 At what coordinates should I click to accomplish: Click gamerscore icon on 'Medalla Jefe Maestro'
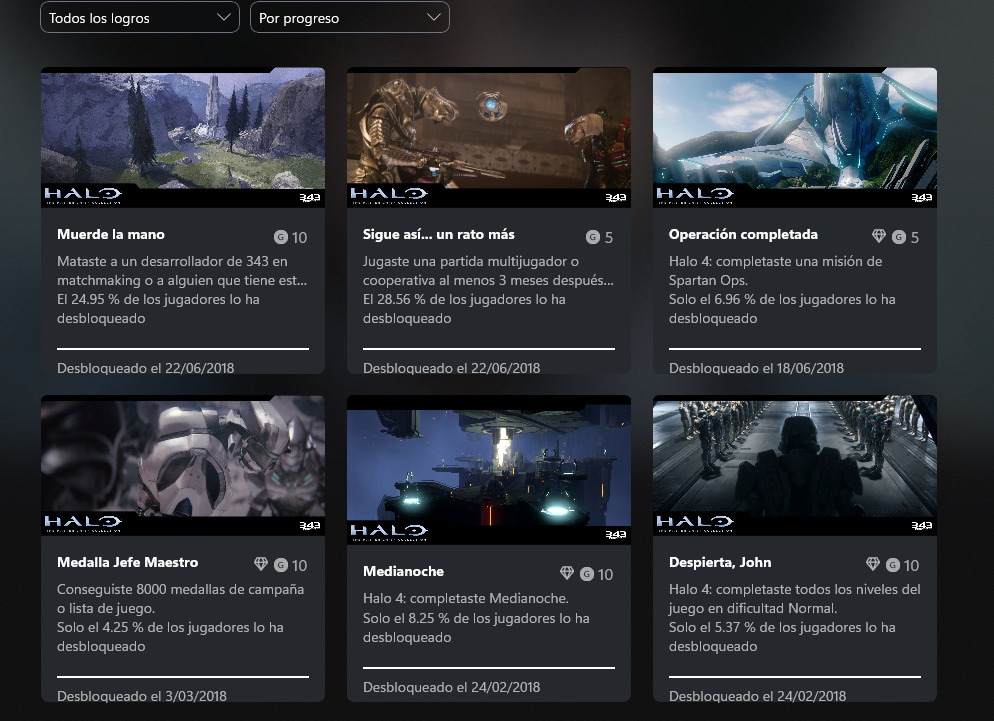281,565
